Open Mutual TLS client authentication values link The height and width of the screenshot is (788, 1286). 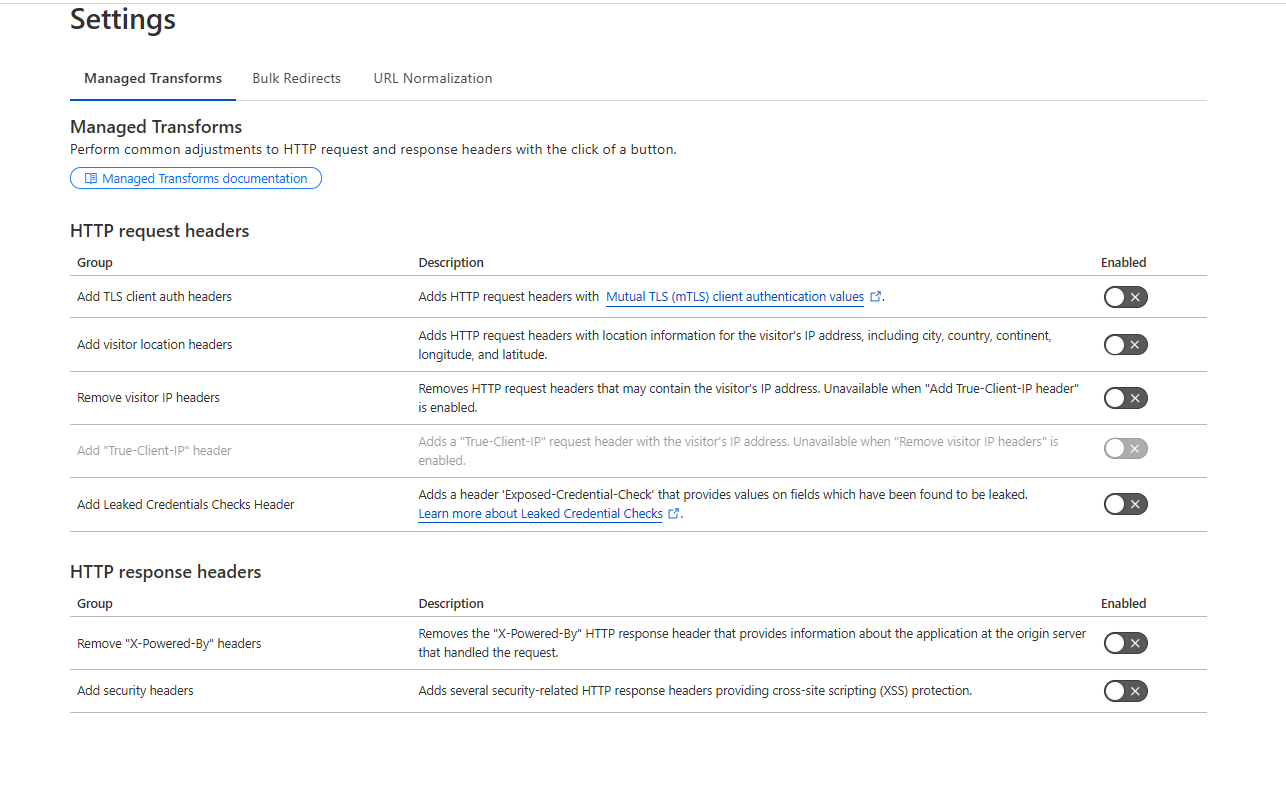(734, 297)
